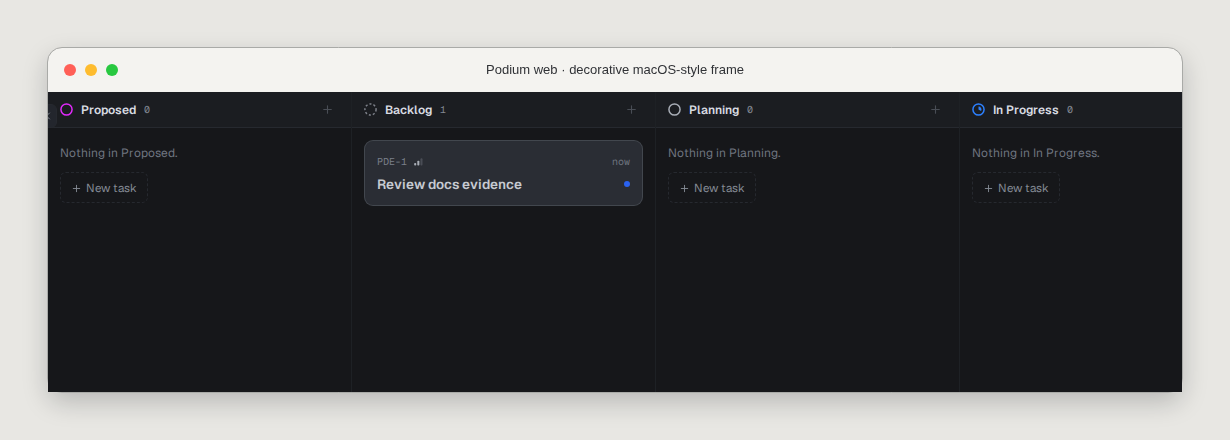Maximize the window with green button
1230x440 pixels.
click(112, 70)
